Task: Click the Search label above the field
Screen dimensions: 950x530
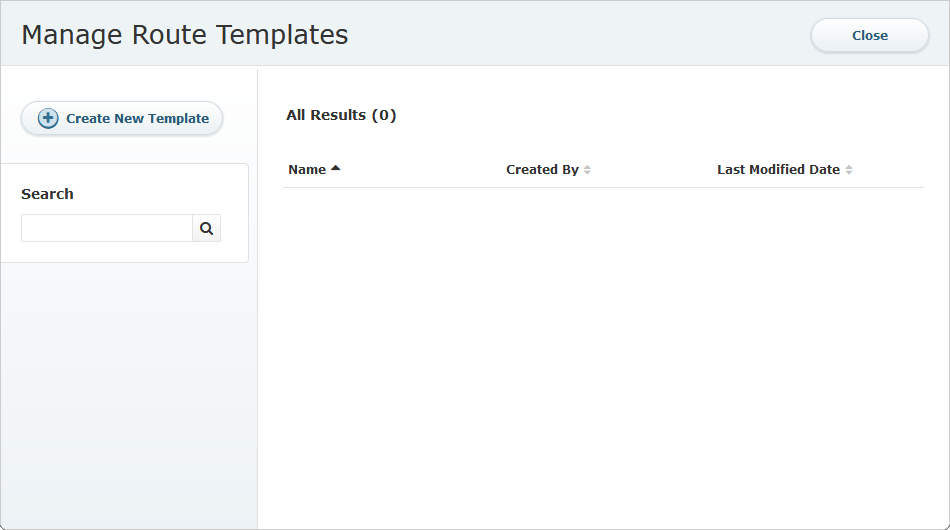Action: coord(47,194)
